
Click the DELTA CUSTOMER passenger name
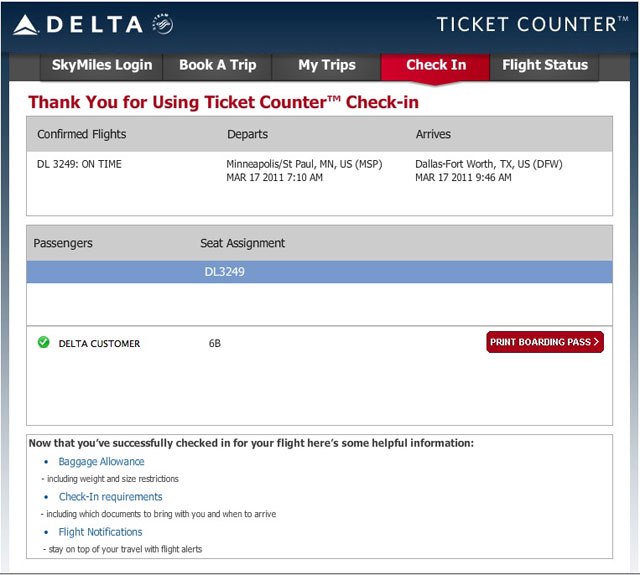(99, 344)
